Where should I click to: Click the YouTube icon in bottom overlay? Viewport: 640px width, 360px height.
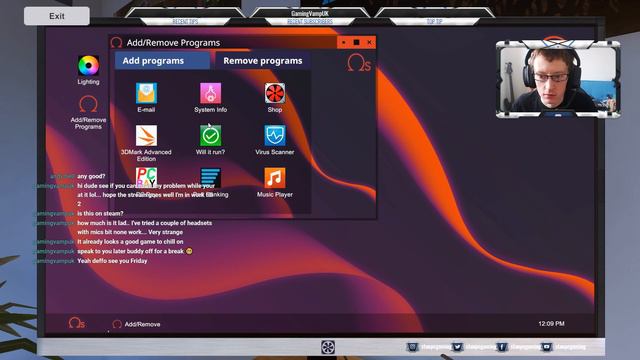pyautogui.click(x=546, y=347)
